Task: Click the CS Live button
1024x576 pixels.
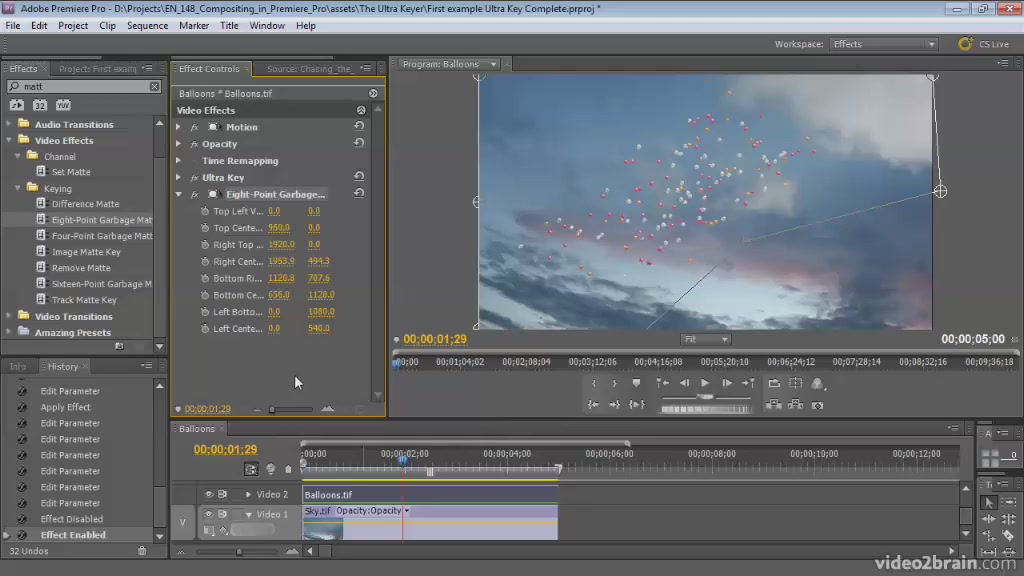Action: [x=984, y=44]
